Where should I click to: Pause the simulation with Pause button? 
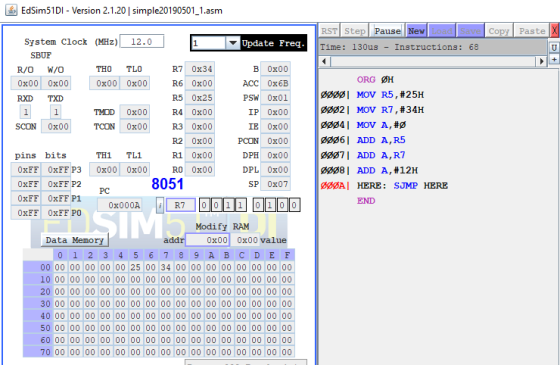point(388,31)
